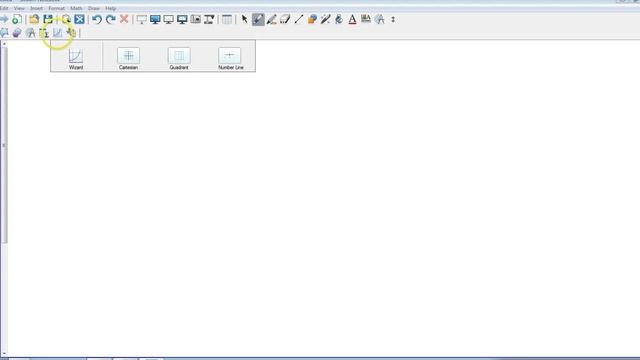Viewport: 640px width, 360px height.
Task: Click the left sidebar scrollbar thumb
Action: pyautogui.click(x=4, y=145)
